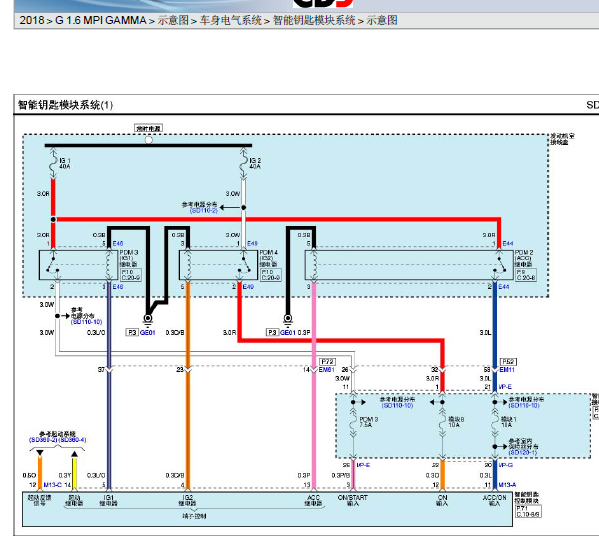Click the PDM 2 (ACC) relay label

pyautogui.click(x=524, y=258)
